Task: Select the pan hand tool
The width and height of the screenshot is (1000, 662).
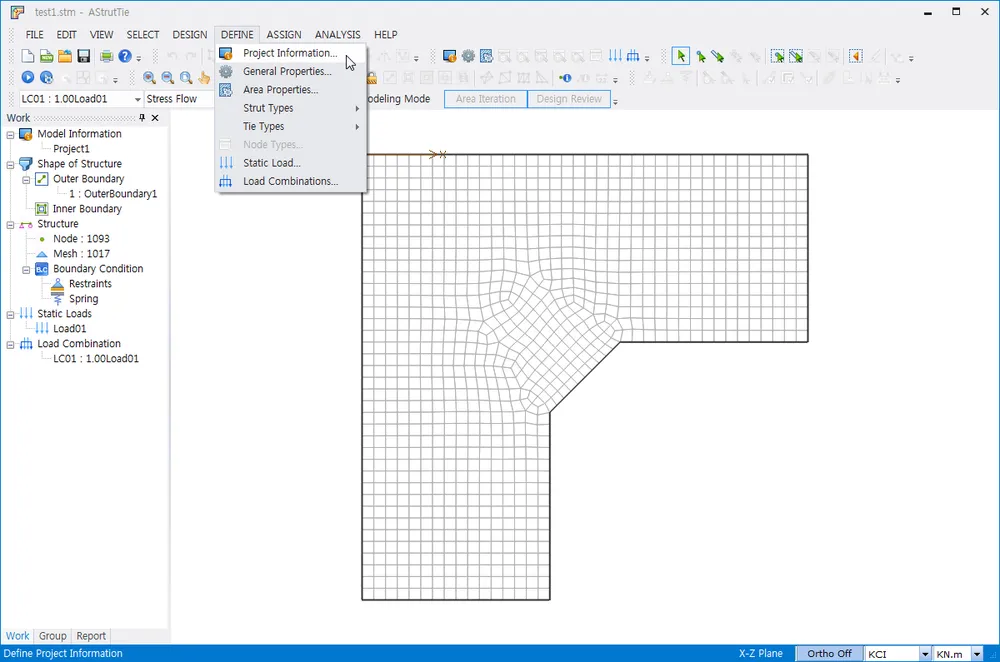Action: pyautogui.click(x=204, y=78)
